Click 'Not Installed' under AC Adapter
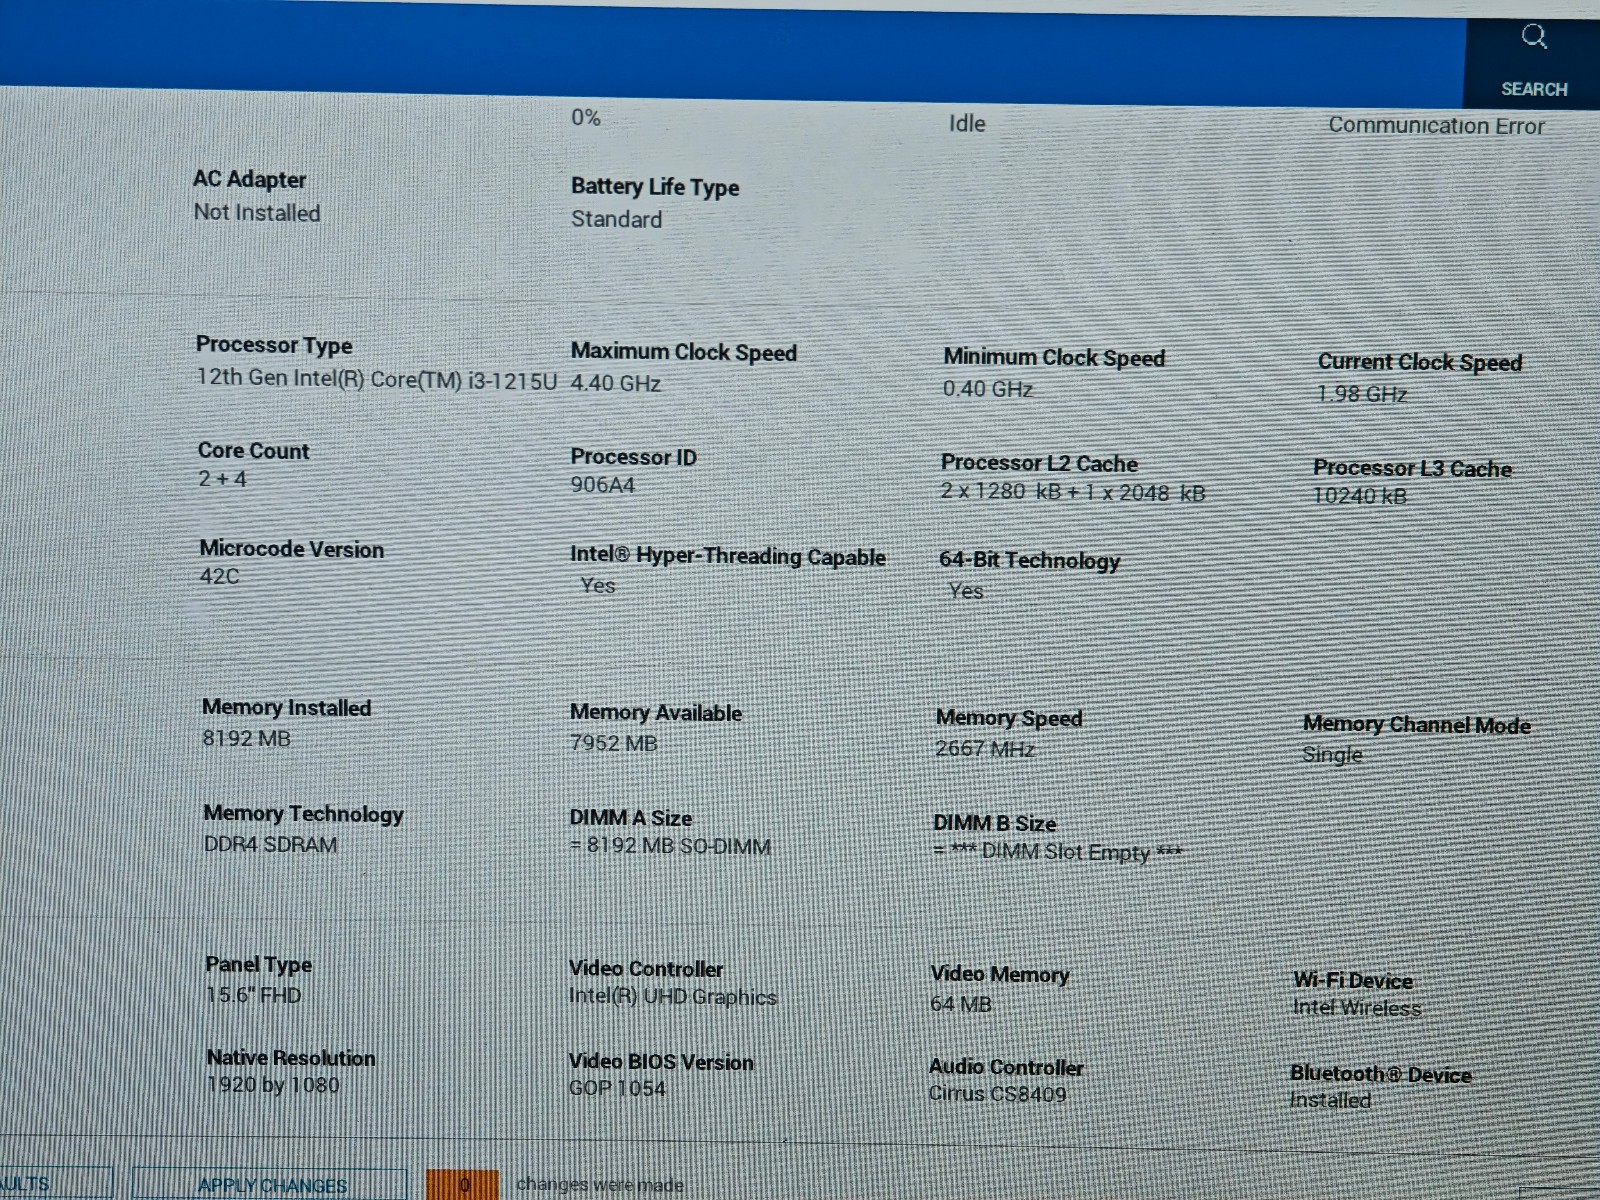Image resolution: width=1600 pixels, height=1200 pixels. tap(257, 213)
